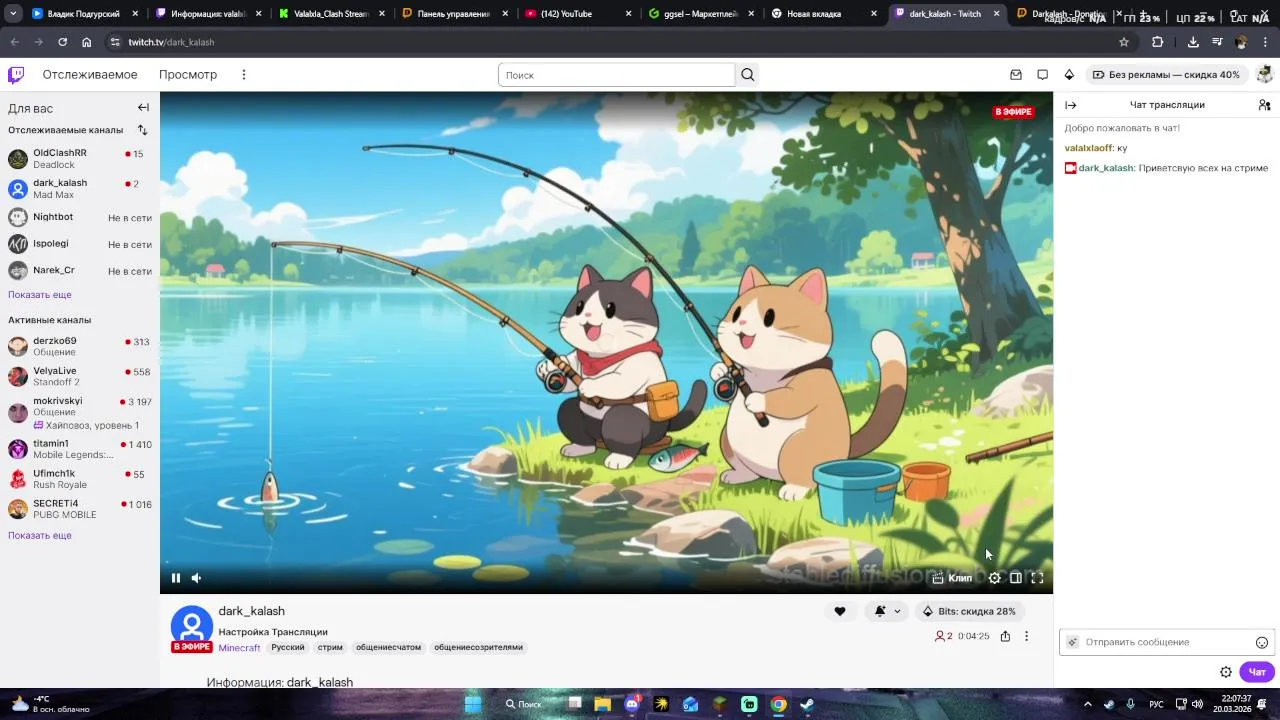The width and height of the screenshot is (1280, 720).
Task: Open Ispolegi channel in sidebar
Action: pyautogui.click(x=79, y=244)
